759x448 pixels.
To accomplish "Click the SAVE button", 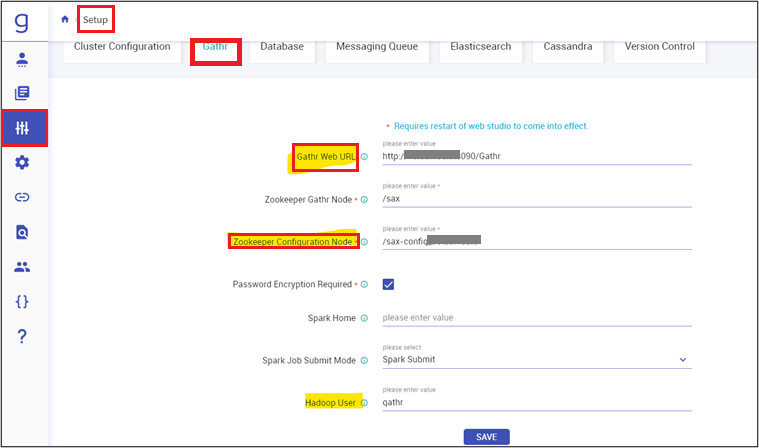I will (x=487, y=437).
